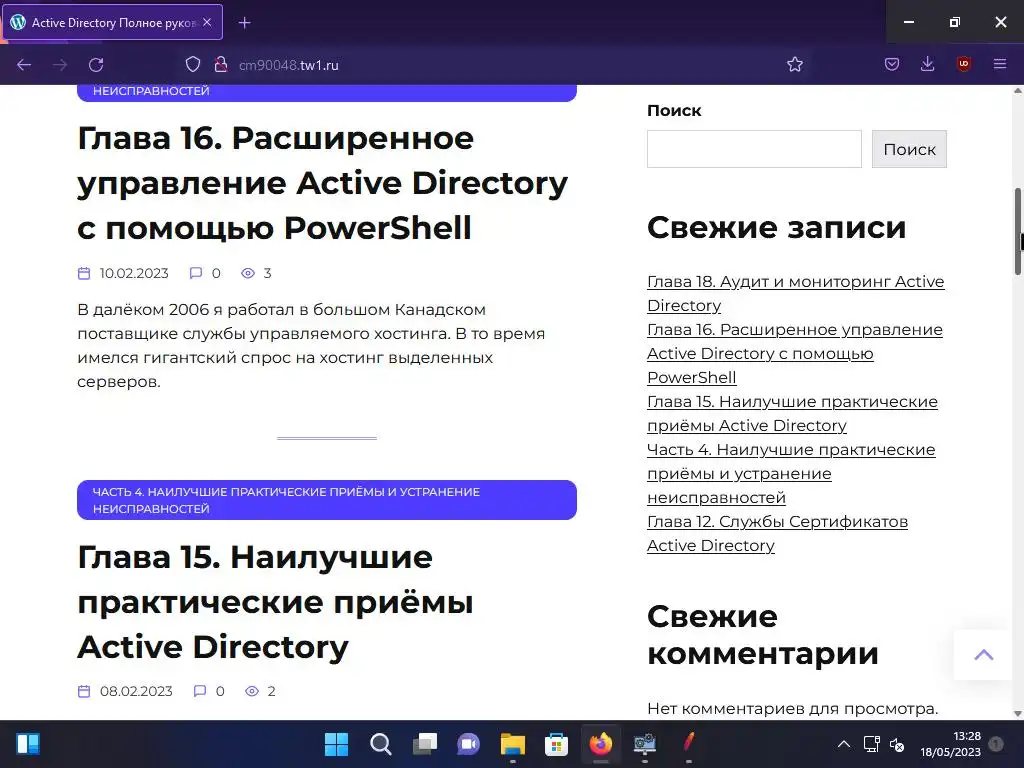Viewport: 1024px width, 768px height.
Task: Open the Windows Start menu
Action: tap(336, 744)
